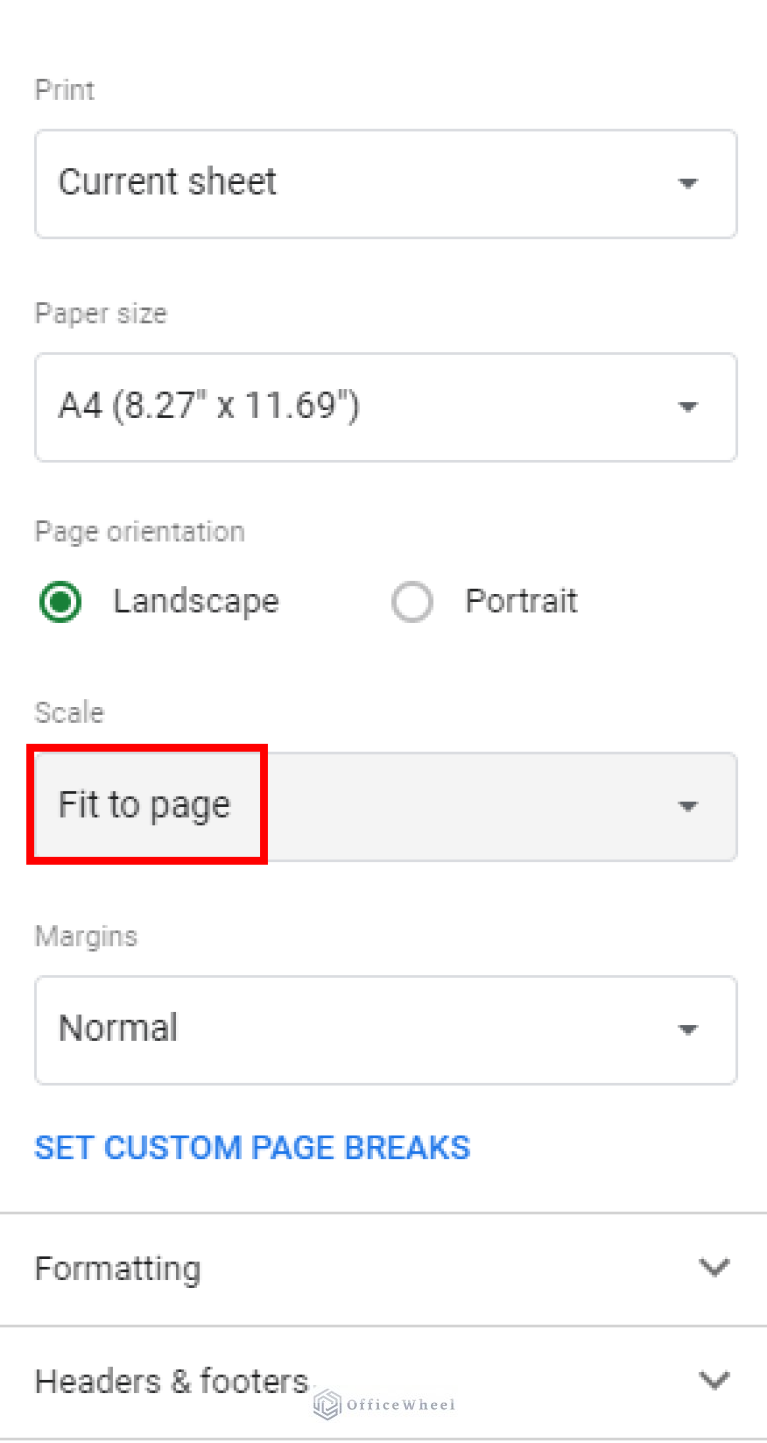
Task: Open the Normal margins dropdown
Action: [x=386, y=1029]
